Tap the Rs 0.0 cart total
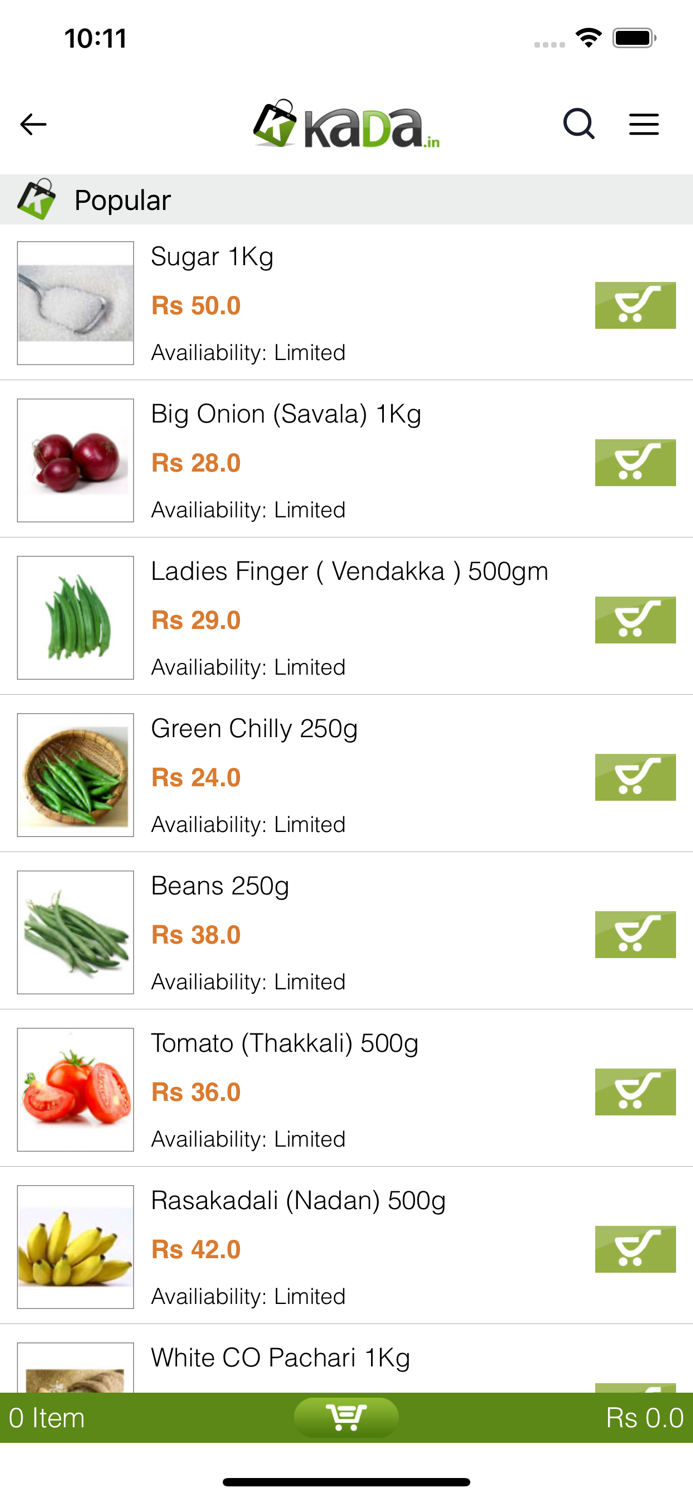 [644, 1417]
